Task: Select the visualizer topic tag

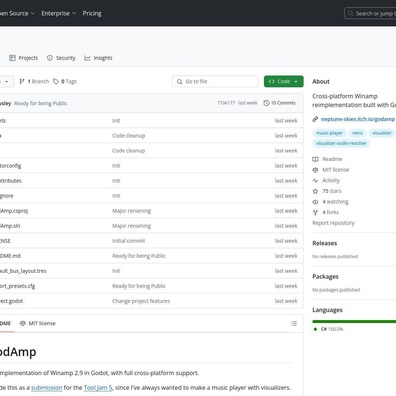Action: [x=382, y=133]
